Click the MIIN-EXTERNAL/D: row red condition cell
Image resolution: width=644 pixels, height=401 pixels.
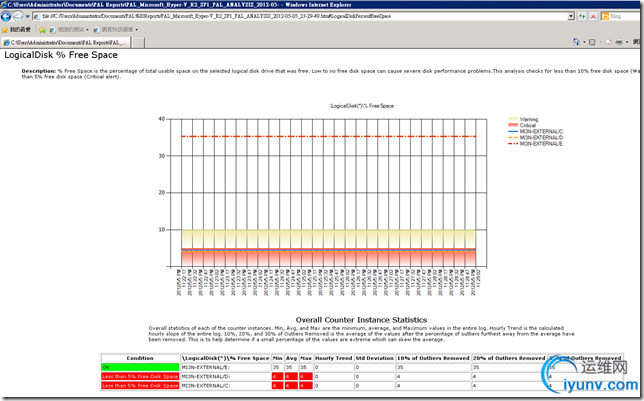point(140,377)
